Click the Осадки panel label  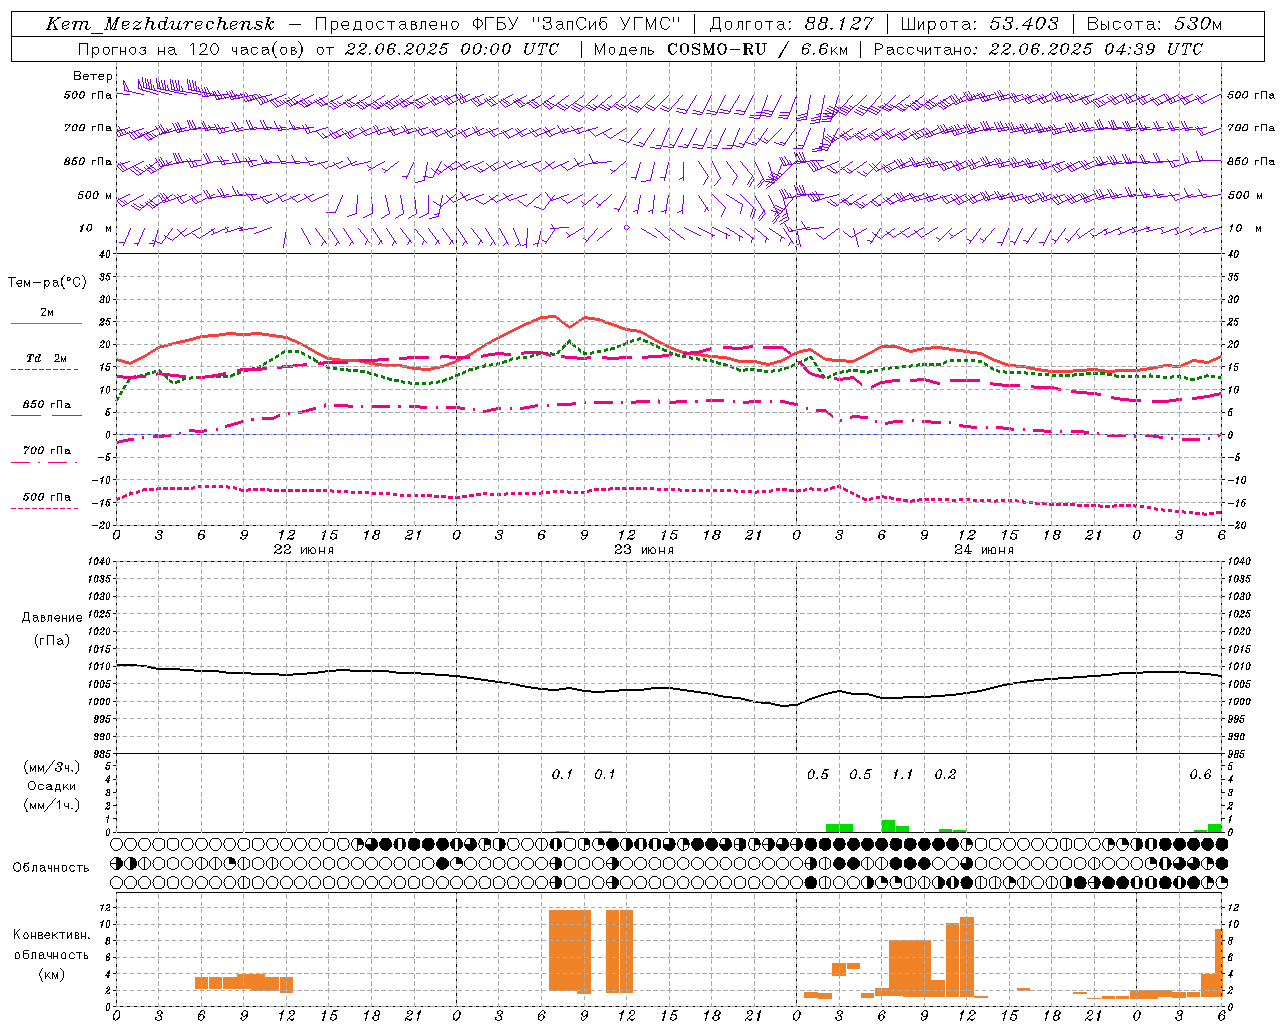[x=51, y=786]
